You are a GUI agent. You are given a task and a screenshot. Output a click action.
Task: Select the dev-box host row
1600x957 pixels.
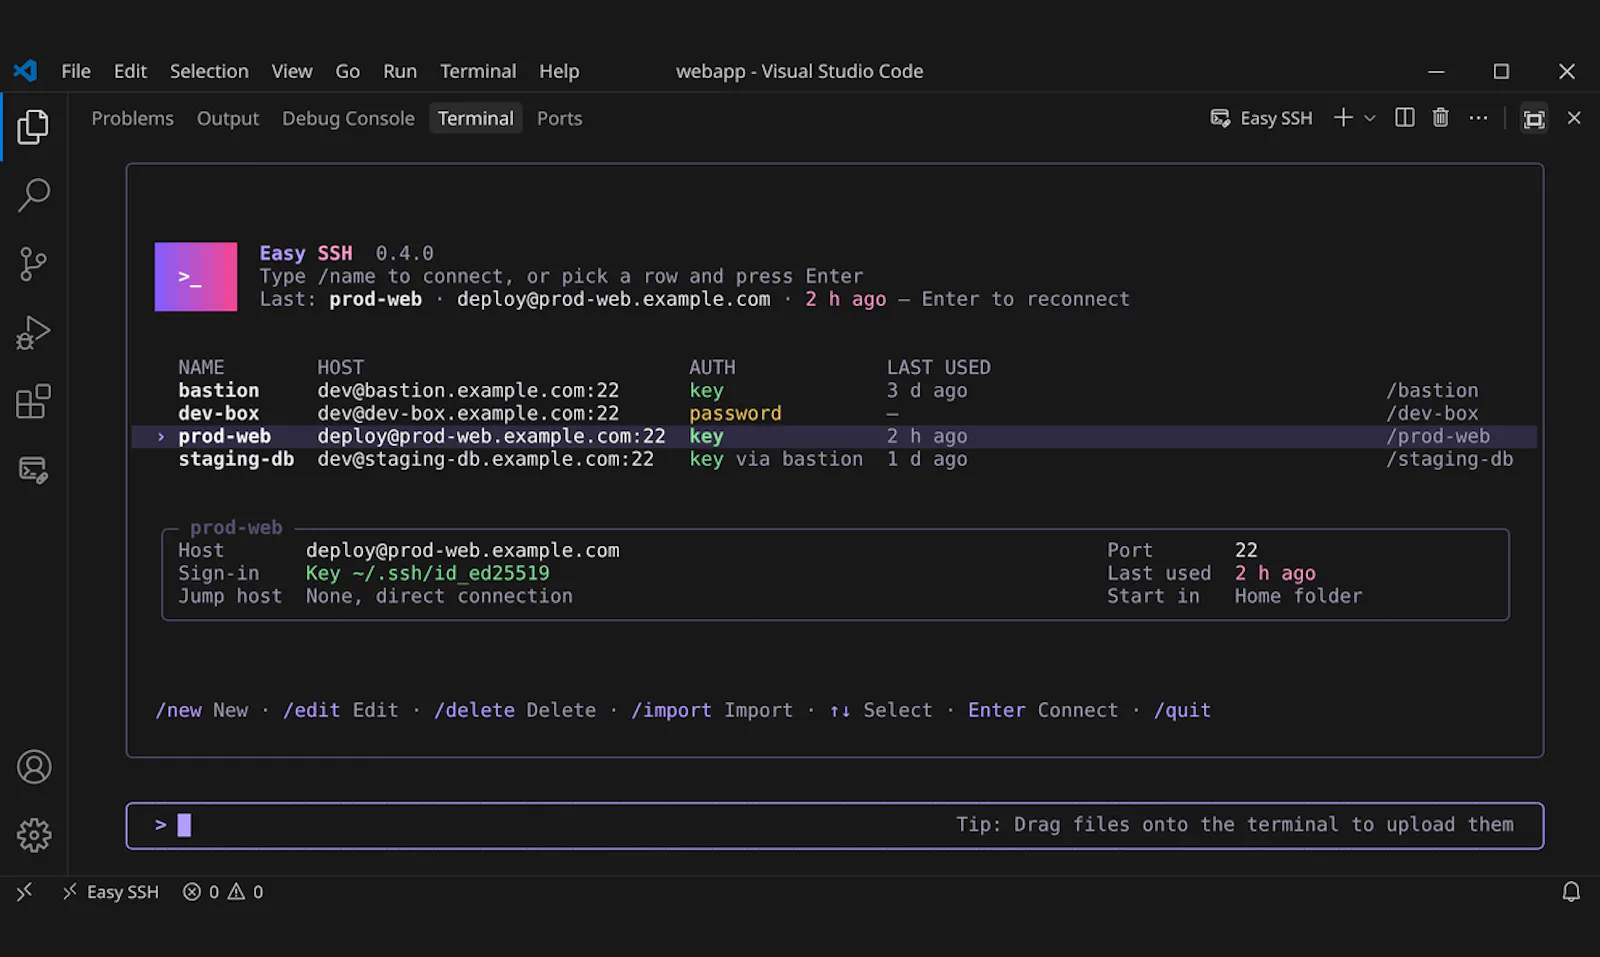pyautogui.click(x=834, y=414)
